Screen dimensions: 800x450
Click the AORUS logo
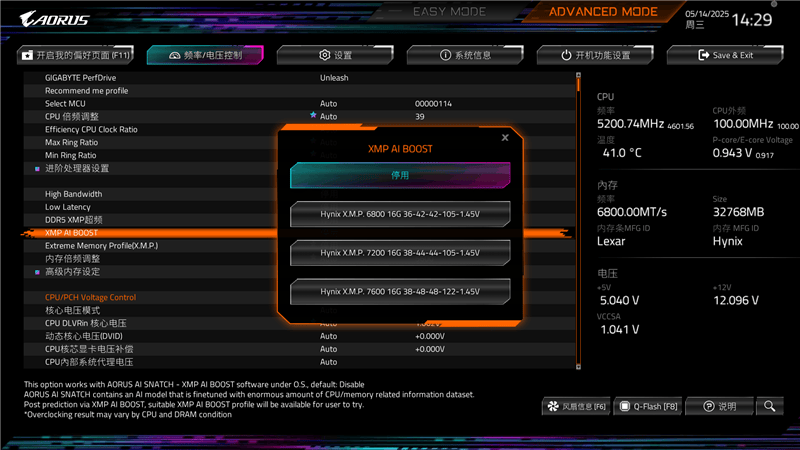[54, 19]
